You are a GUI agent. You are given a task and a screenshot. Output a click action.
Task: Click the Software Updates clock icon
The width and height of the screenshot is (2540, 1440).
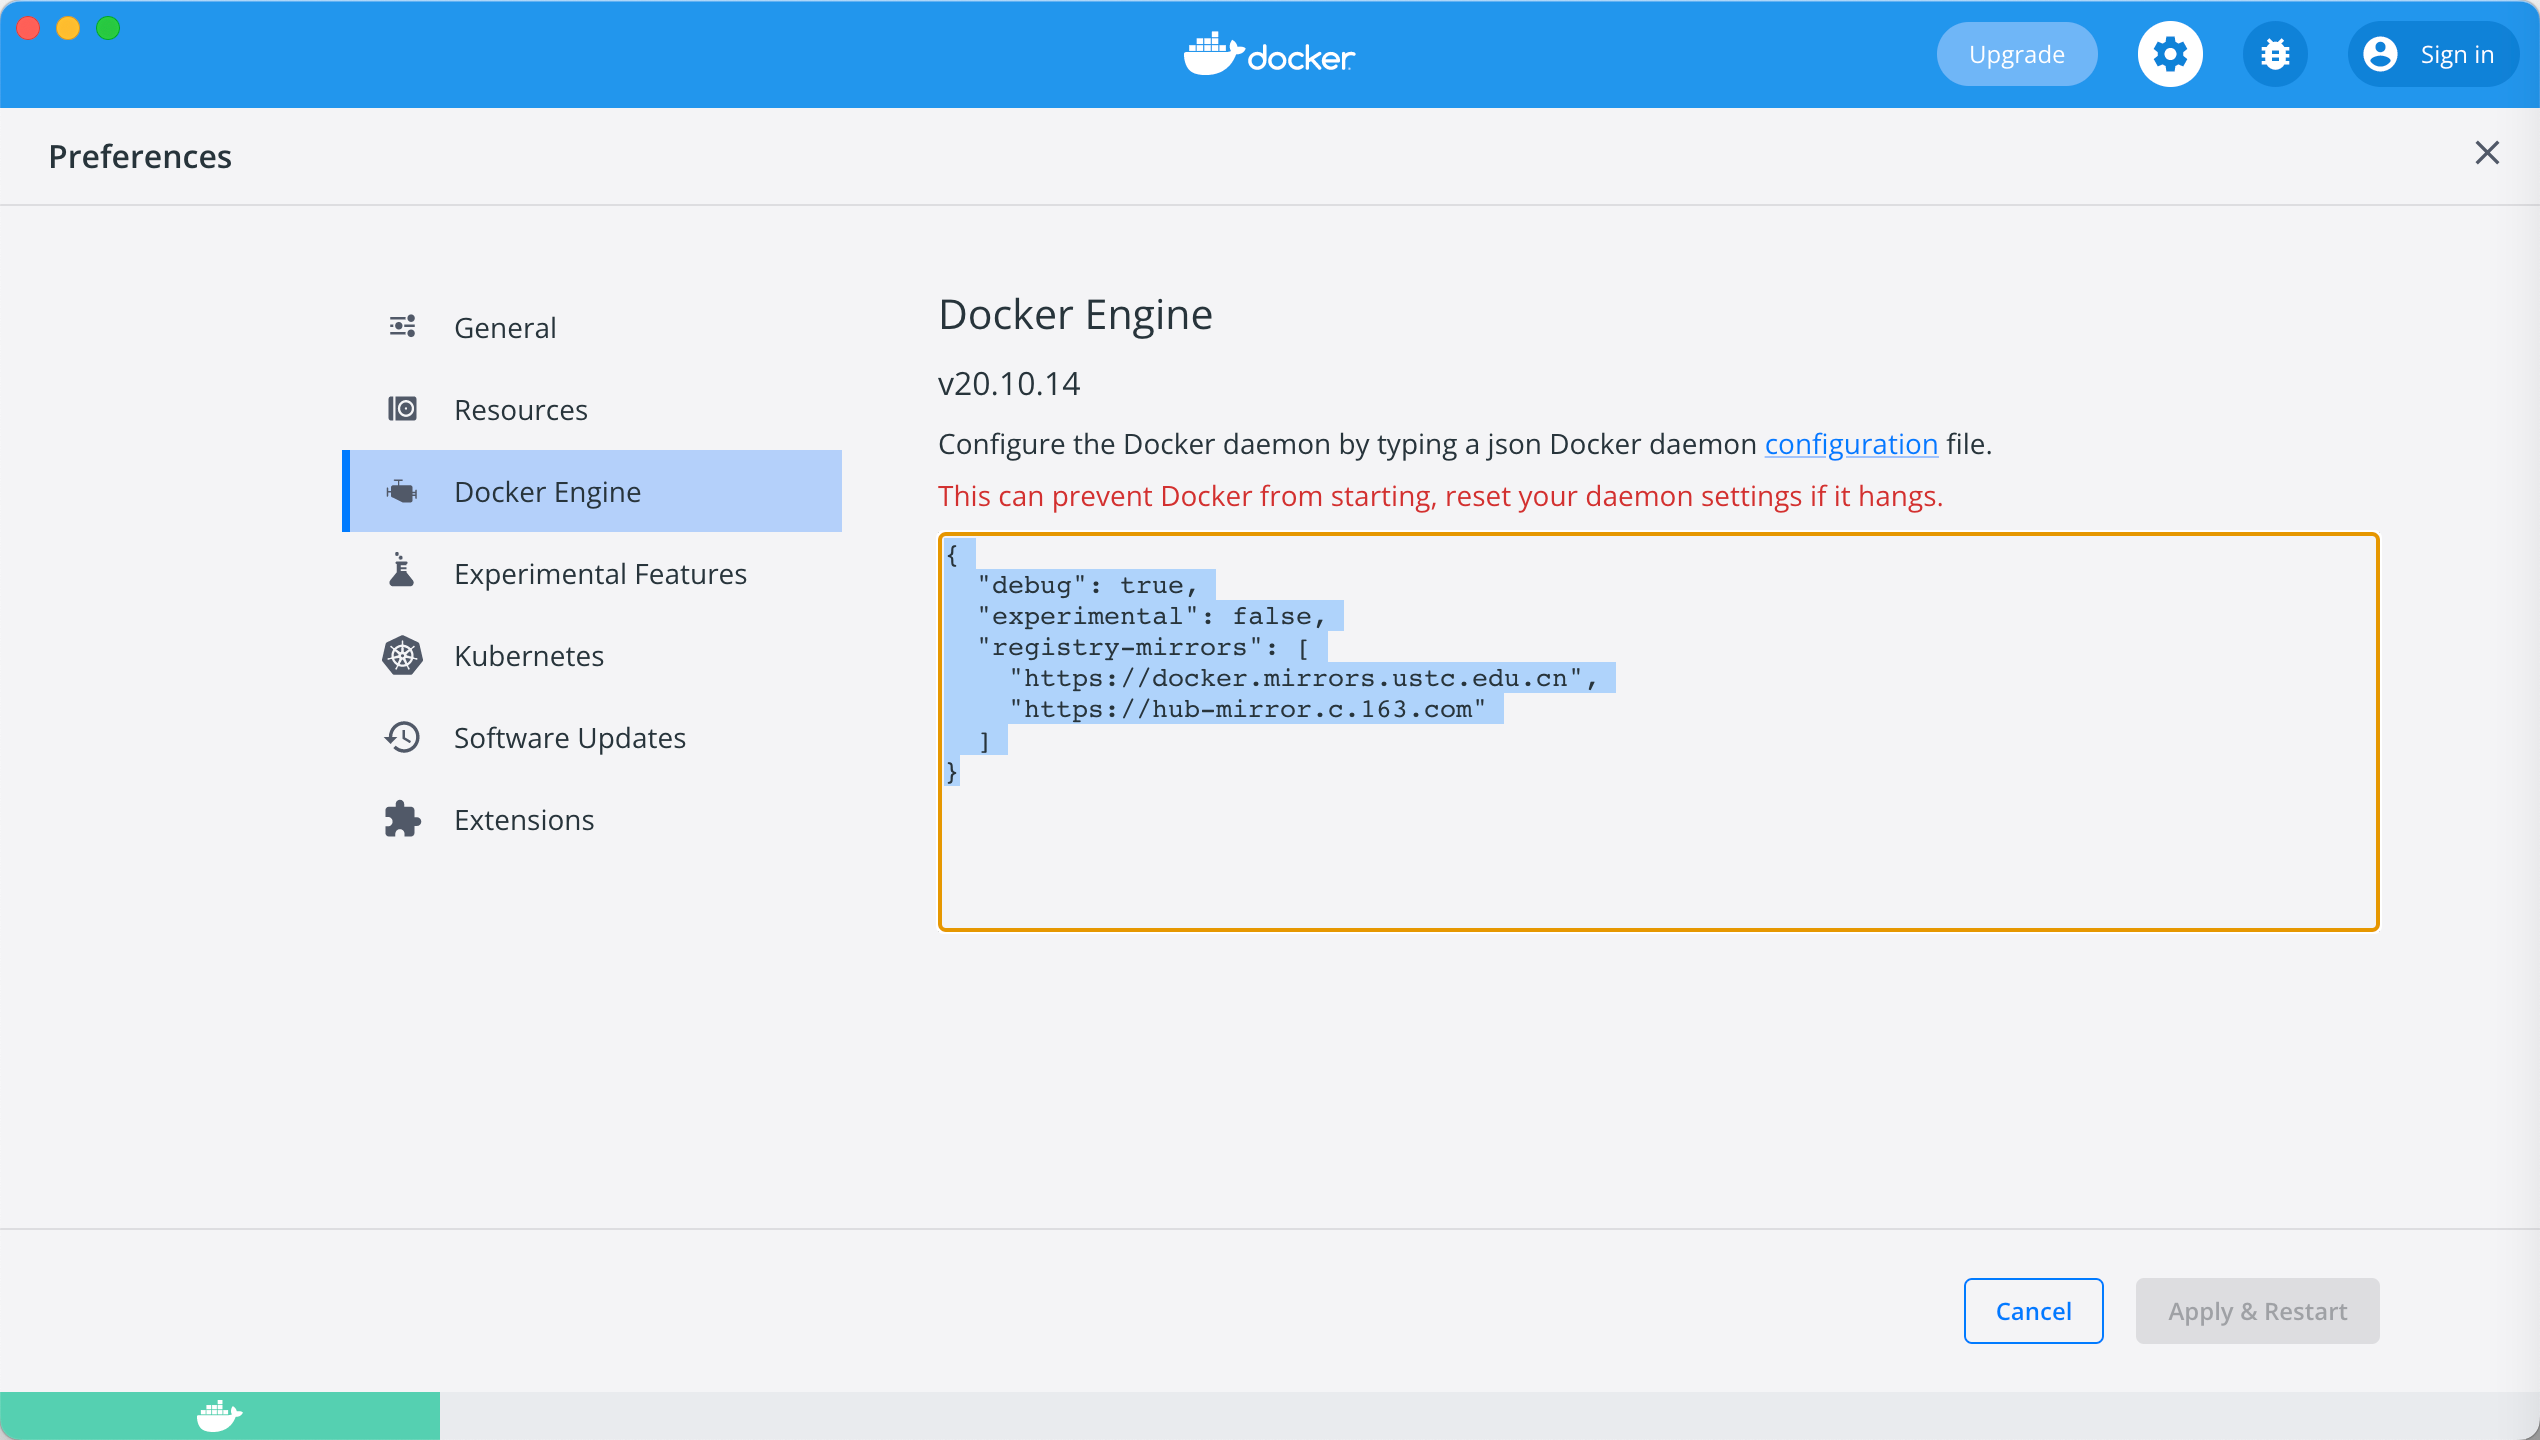point(402,737)
